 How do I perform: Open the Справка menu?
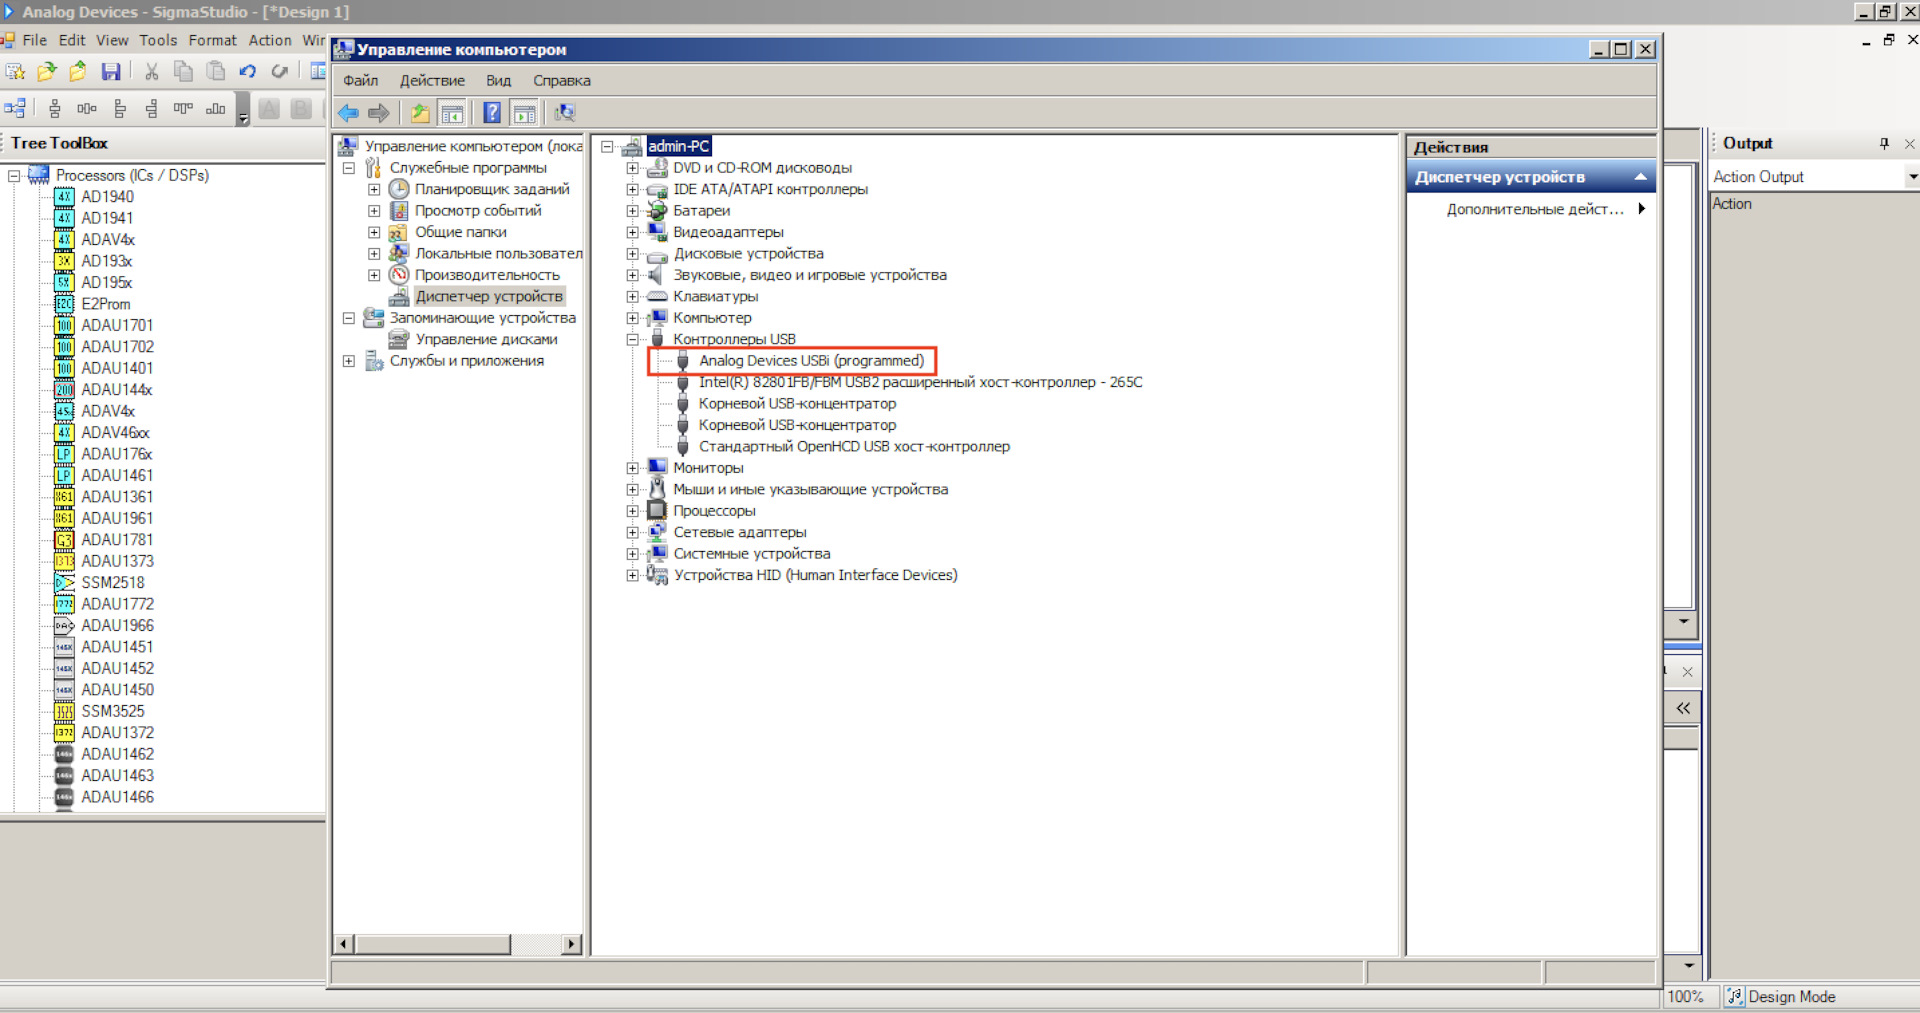click(x=561, y=81)
